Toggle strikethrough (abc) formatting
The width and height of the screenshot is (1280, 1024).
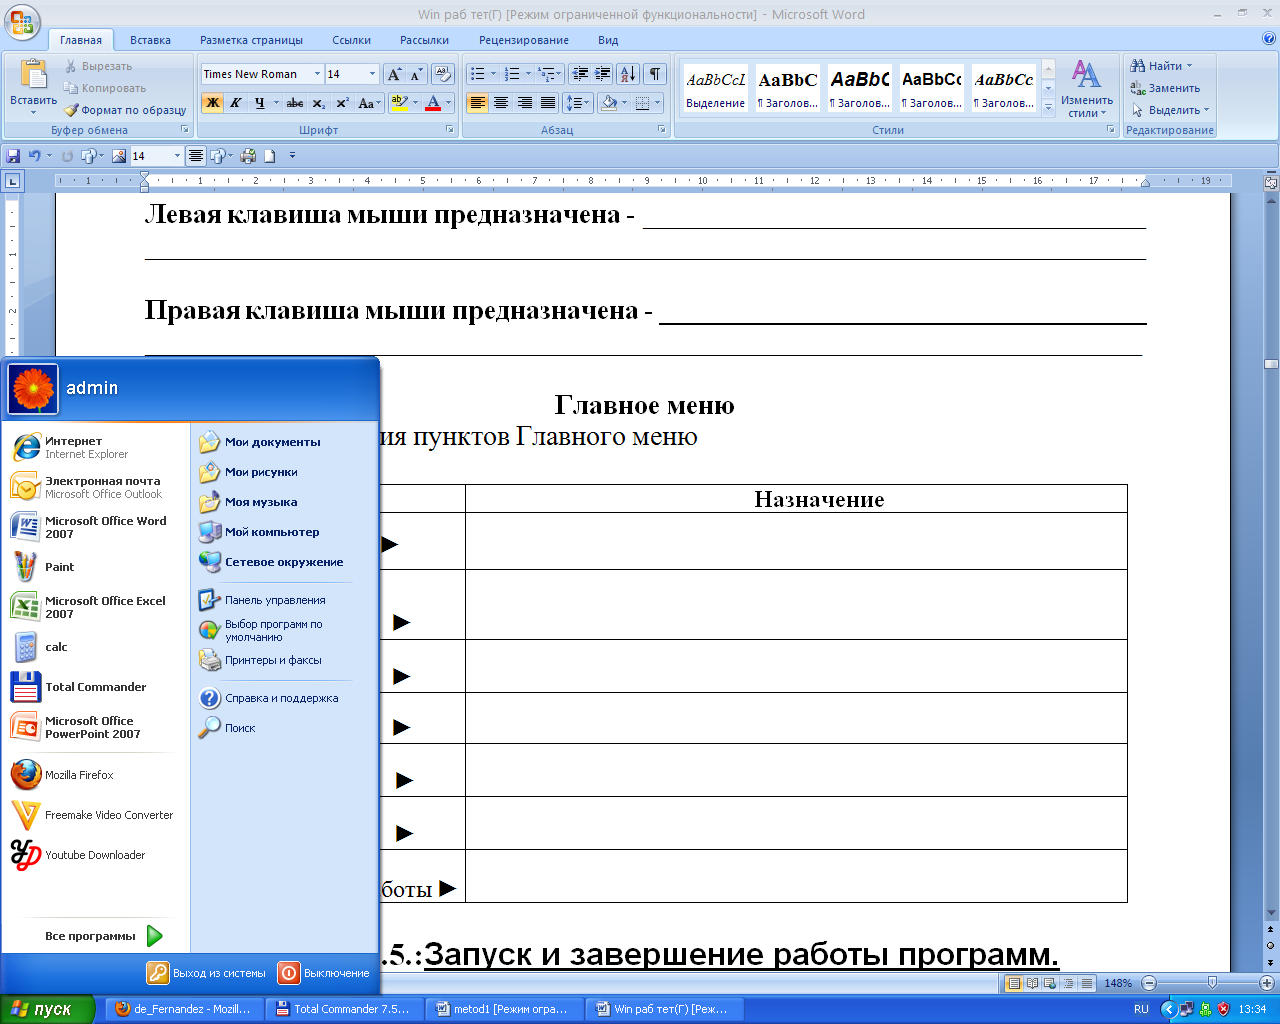click(295, 103)
